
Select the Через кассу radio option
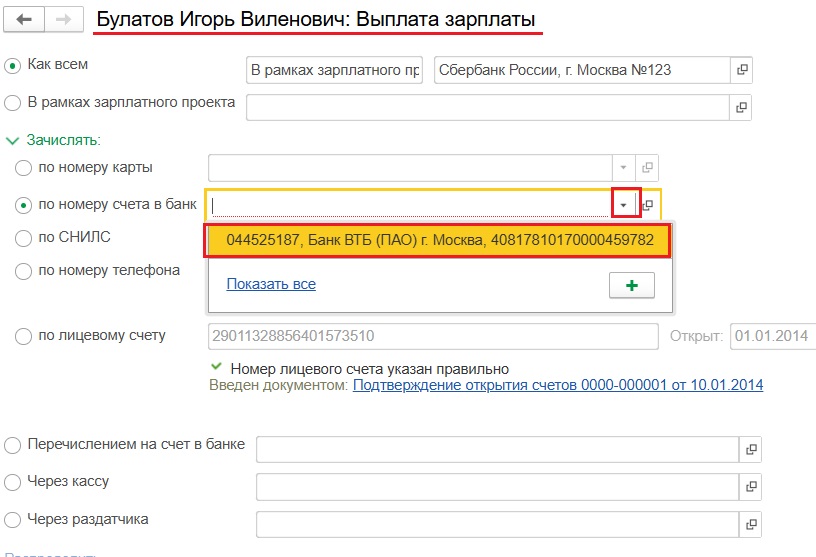13,483
